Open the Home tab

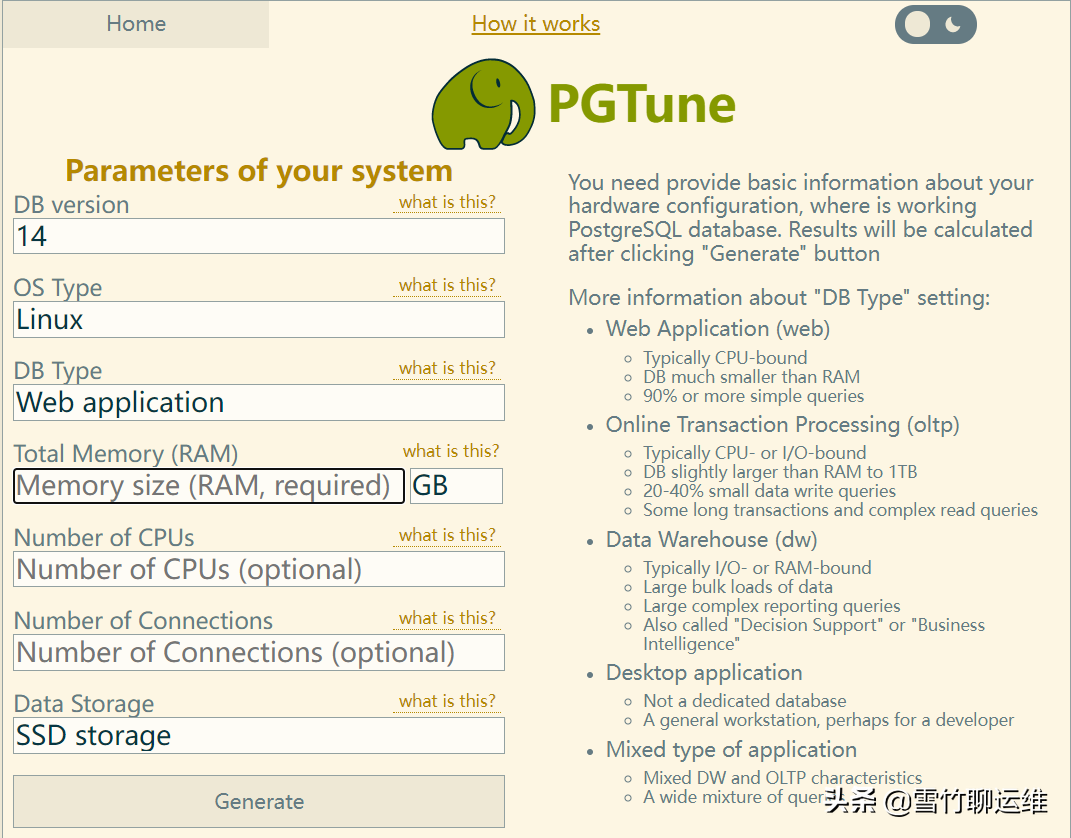[x=136, y=24]
